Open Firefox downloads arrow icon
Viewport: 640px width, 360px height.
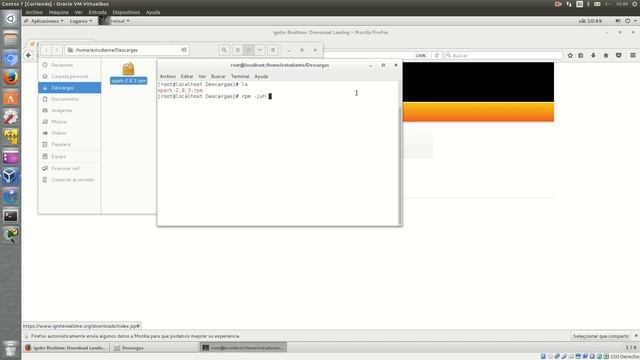click(593, 55)
